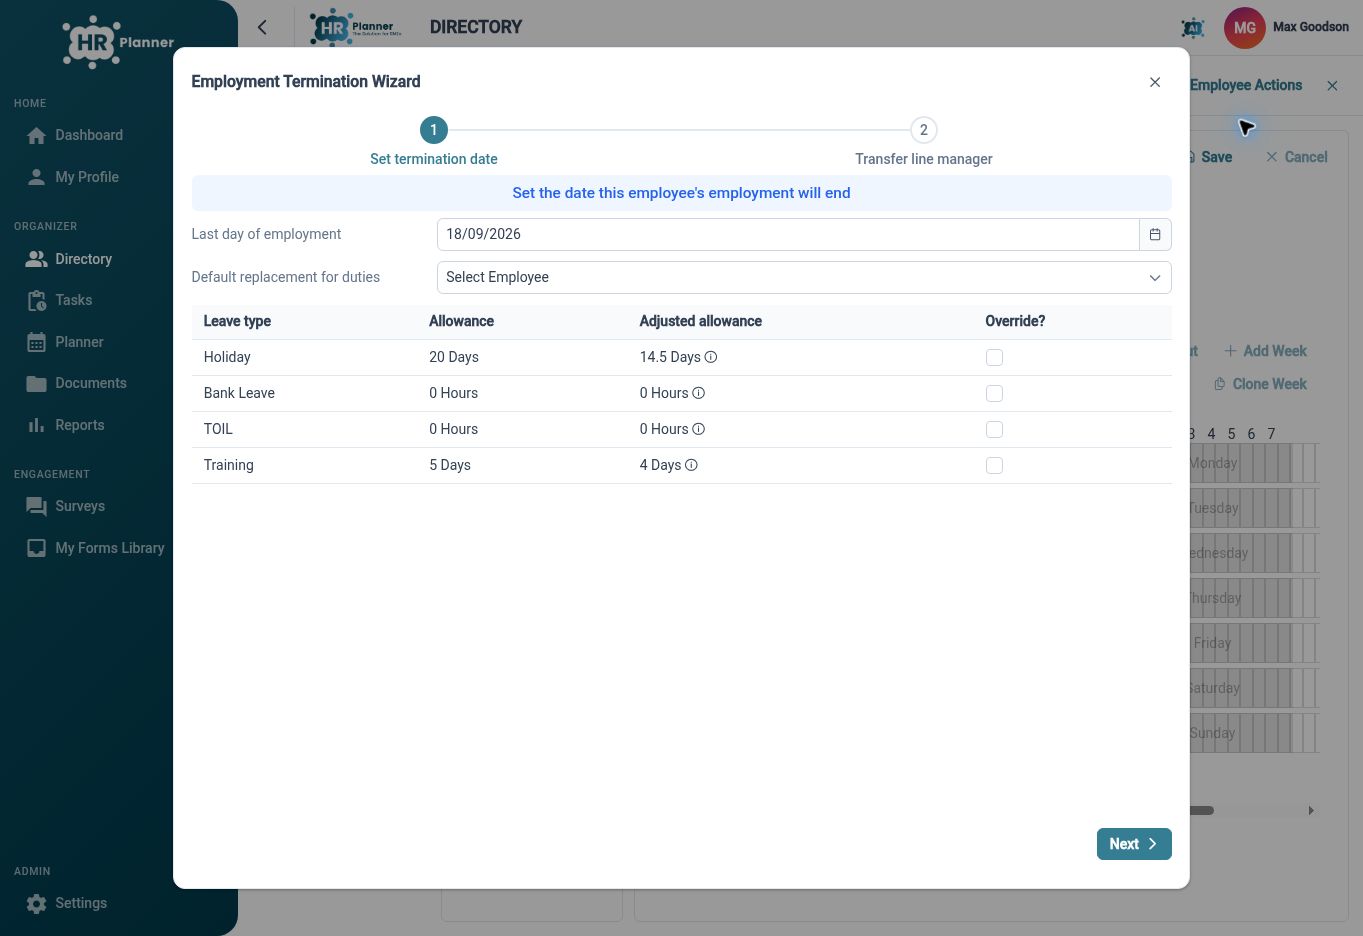Viewport: 1363px width, 936px height.
Task: Click the HR Planner header logo
Action: [x=356, y=27]
